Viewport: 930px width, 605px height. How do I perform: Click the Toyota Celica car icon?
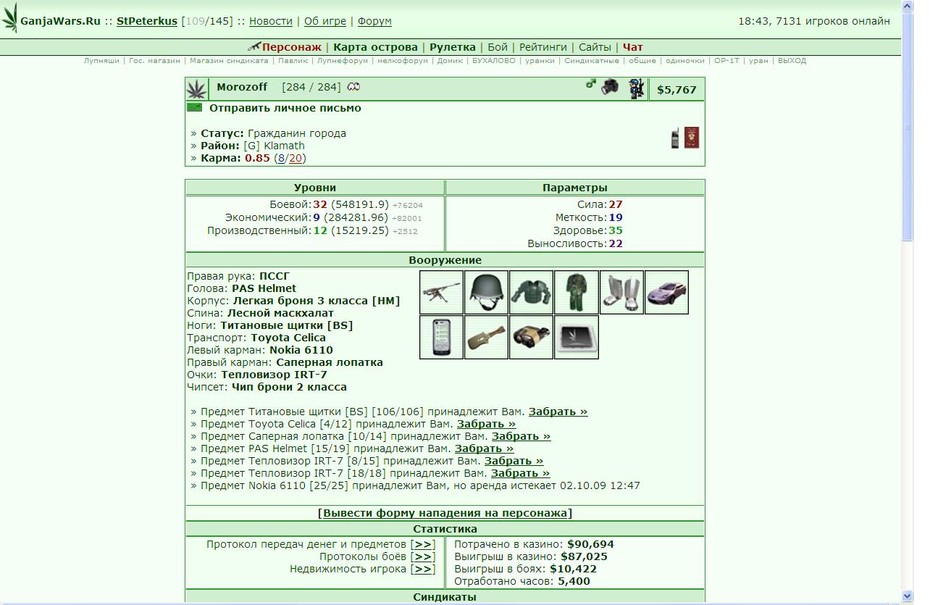667,292
